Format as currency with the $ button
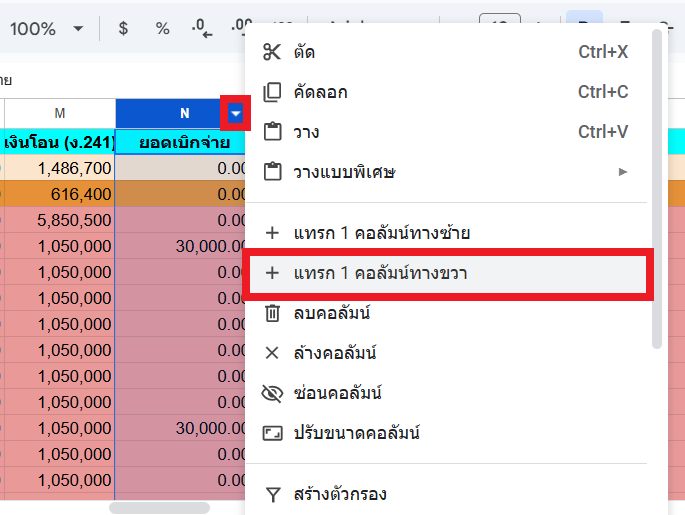The height and width of the screenshot is (515, 685). pyautogui.click(x=123, y=29)
